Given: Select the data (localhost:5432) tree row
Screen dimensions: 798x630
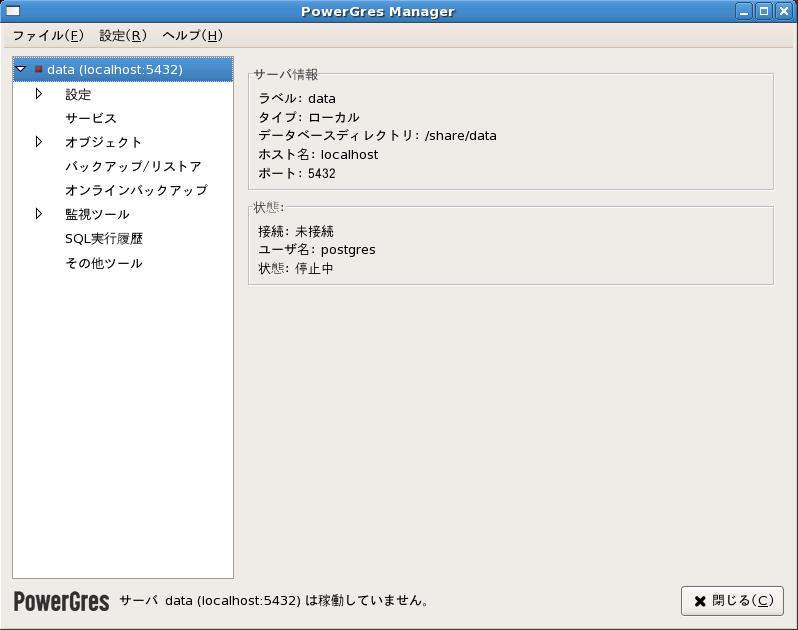Looking at the screenshot, I should [123, 69].
